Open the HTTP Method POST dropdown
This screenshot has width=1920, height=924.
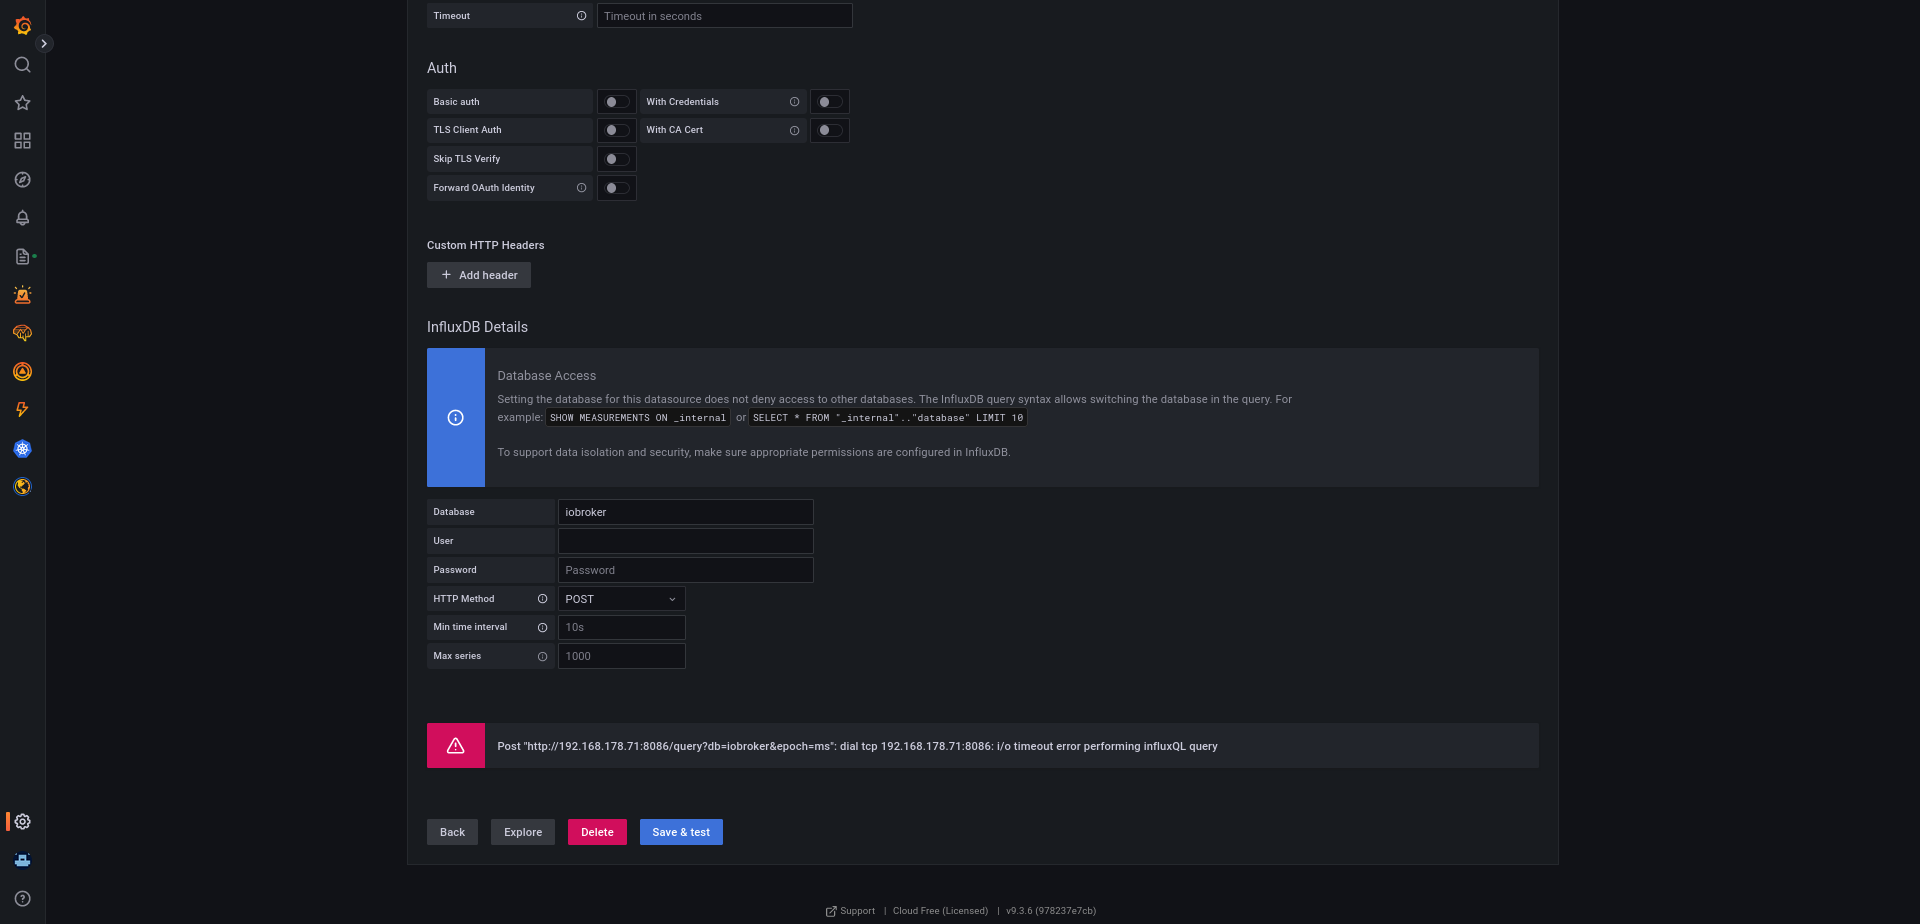(621, 599)
